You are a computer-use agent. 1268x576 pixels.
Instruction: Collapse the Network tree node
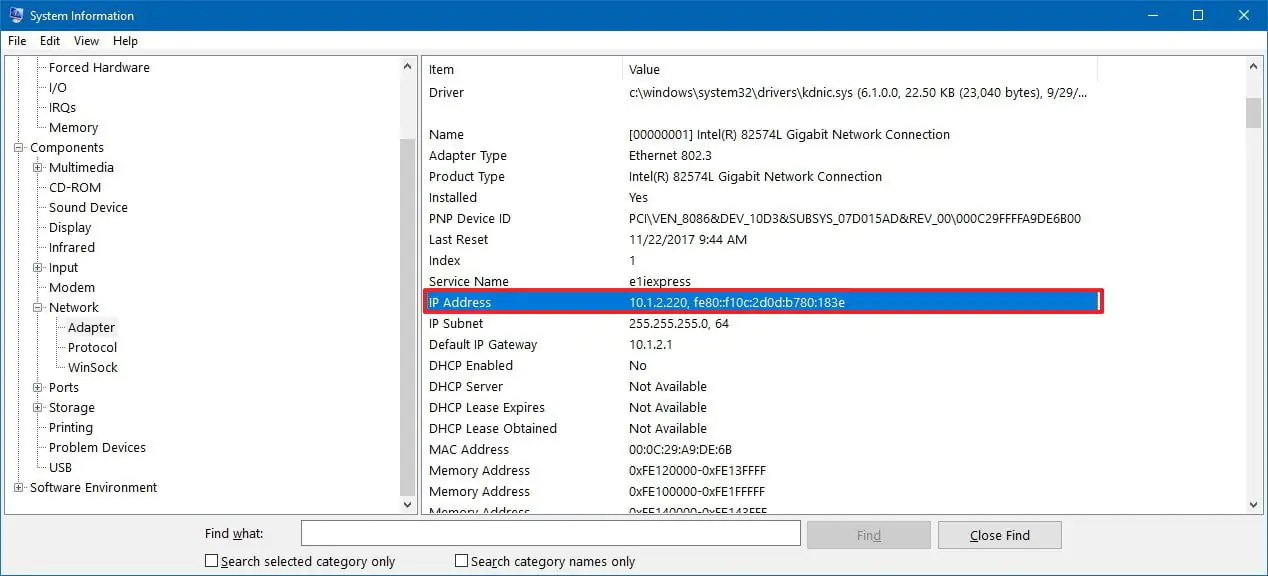click(x=38, y=308)
